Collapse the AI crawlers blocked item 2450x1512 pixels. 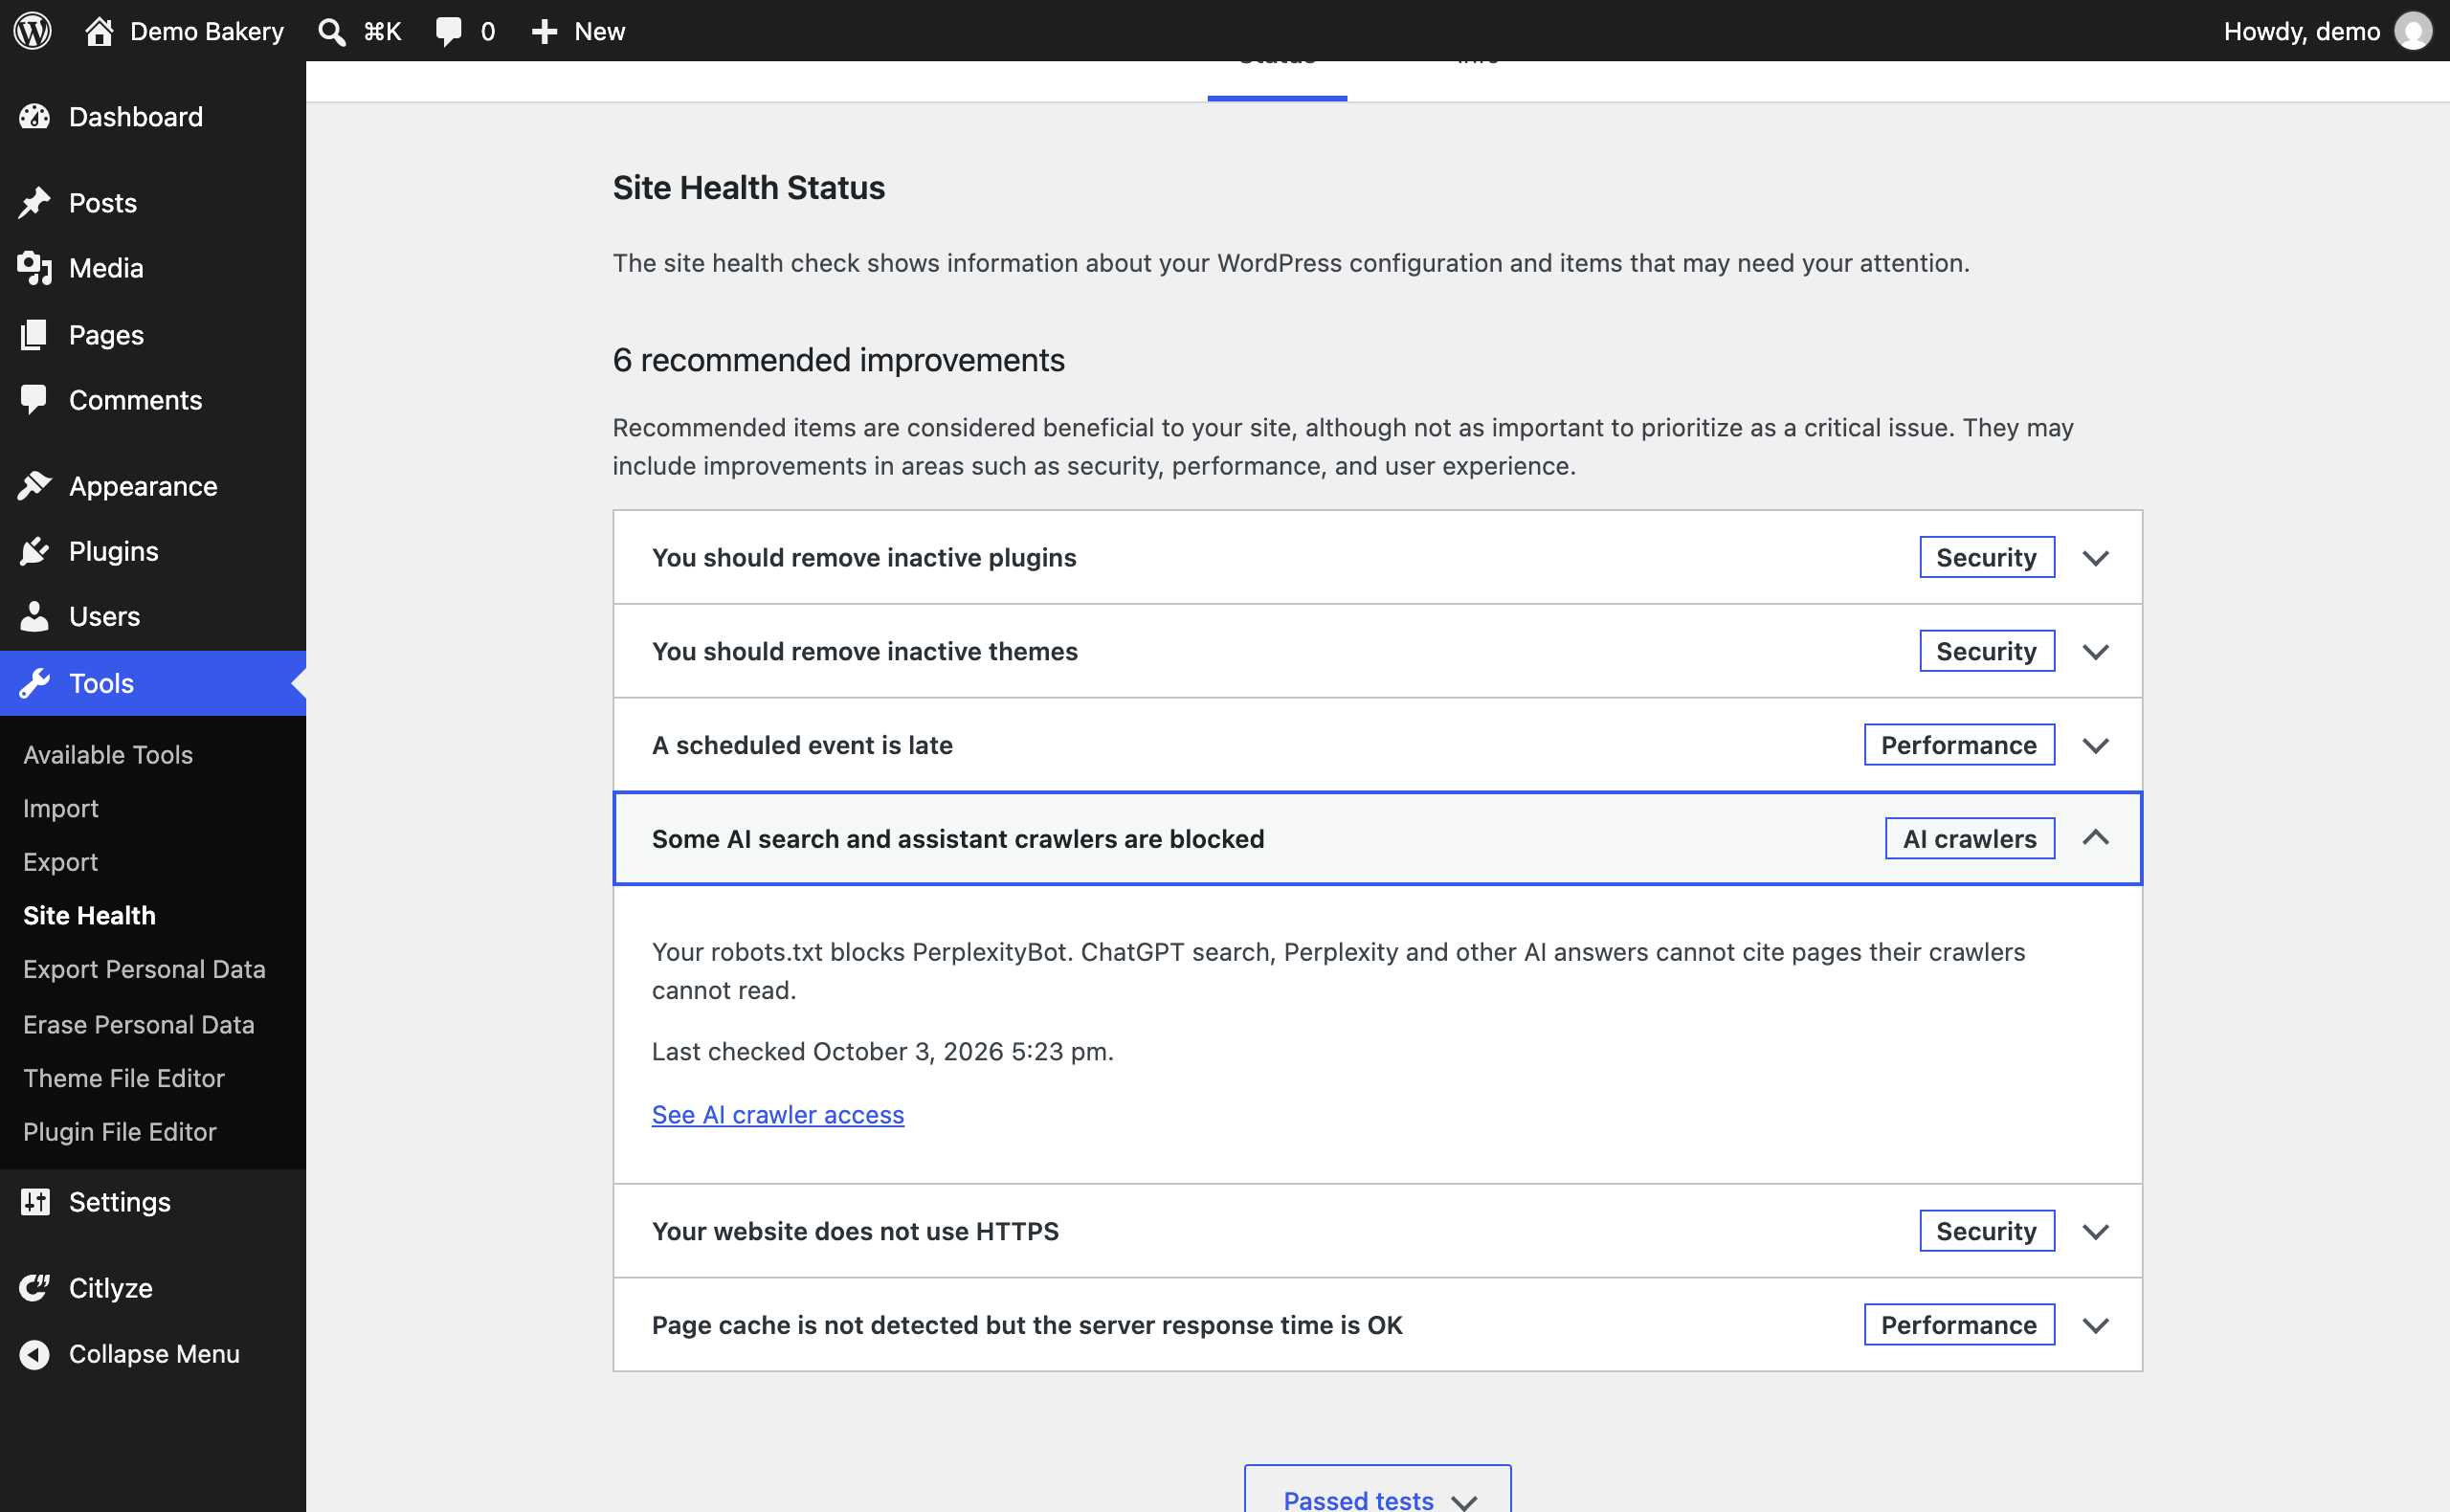(1377, 839)
